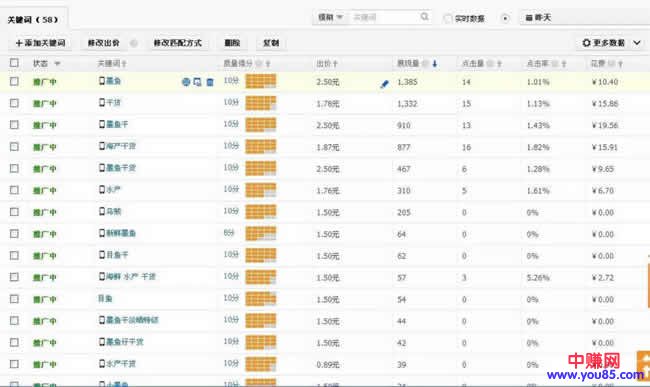
Task: Check the box for the 墨鱼干 row
Action: 14,124
